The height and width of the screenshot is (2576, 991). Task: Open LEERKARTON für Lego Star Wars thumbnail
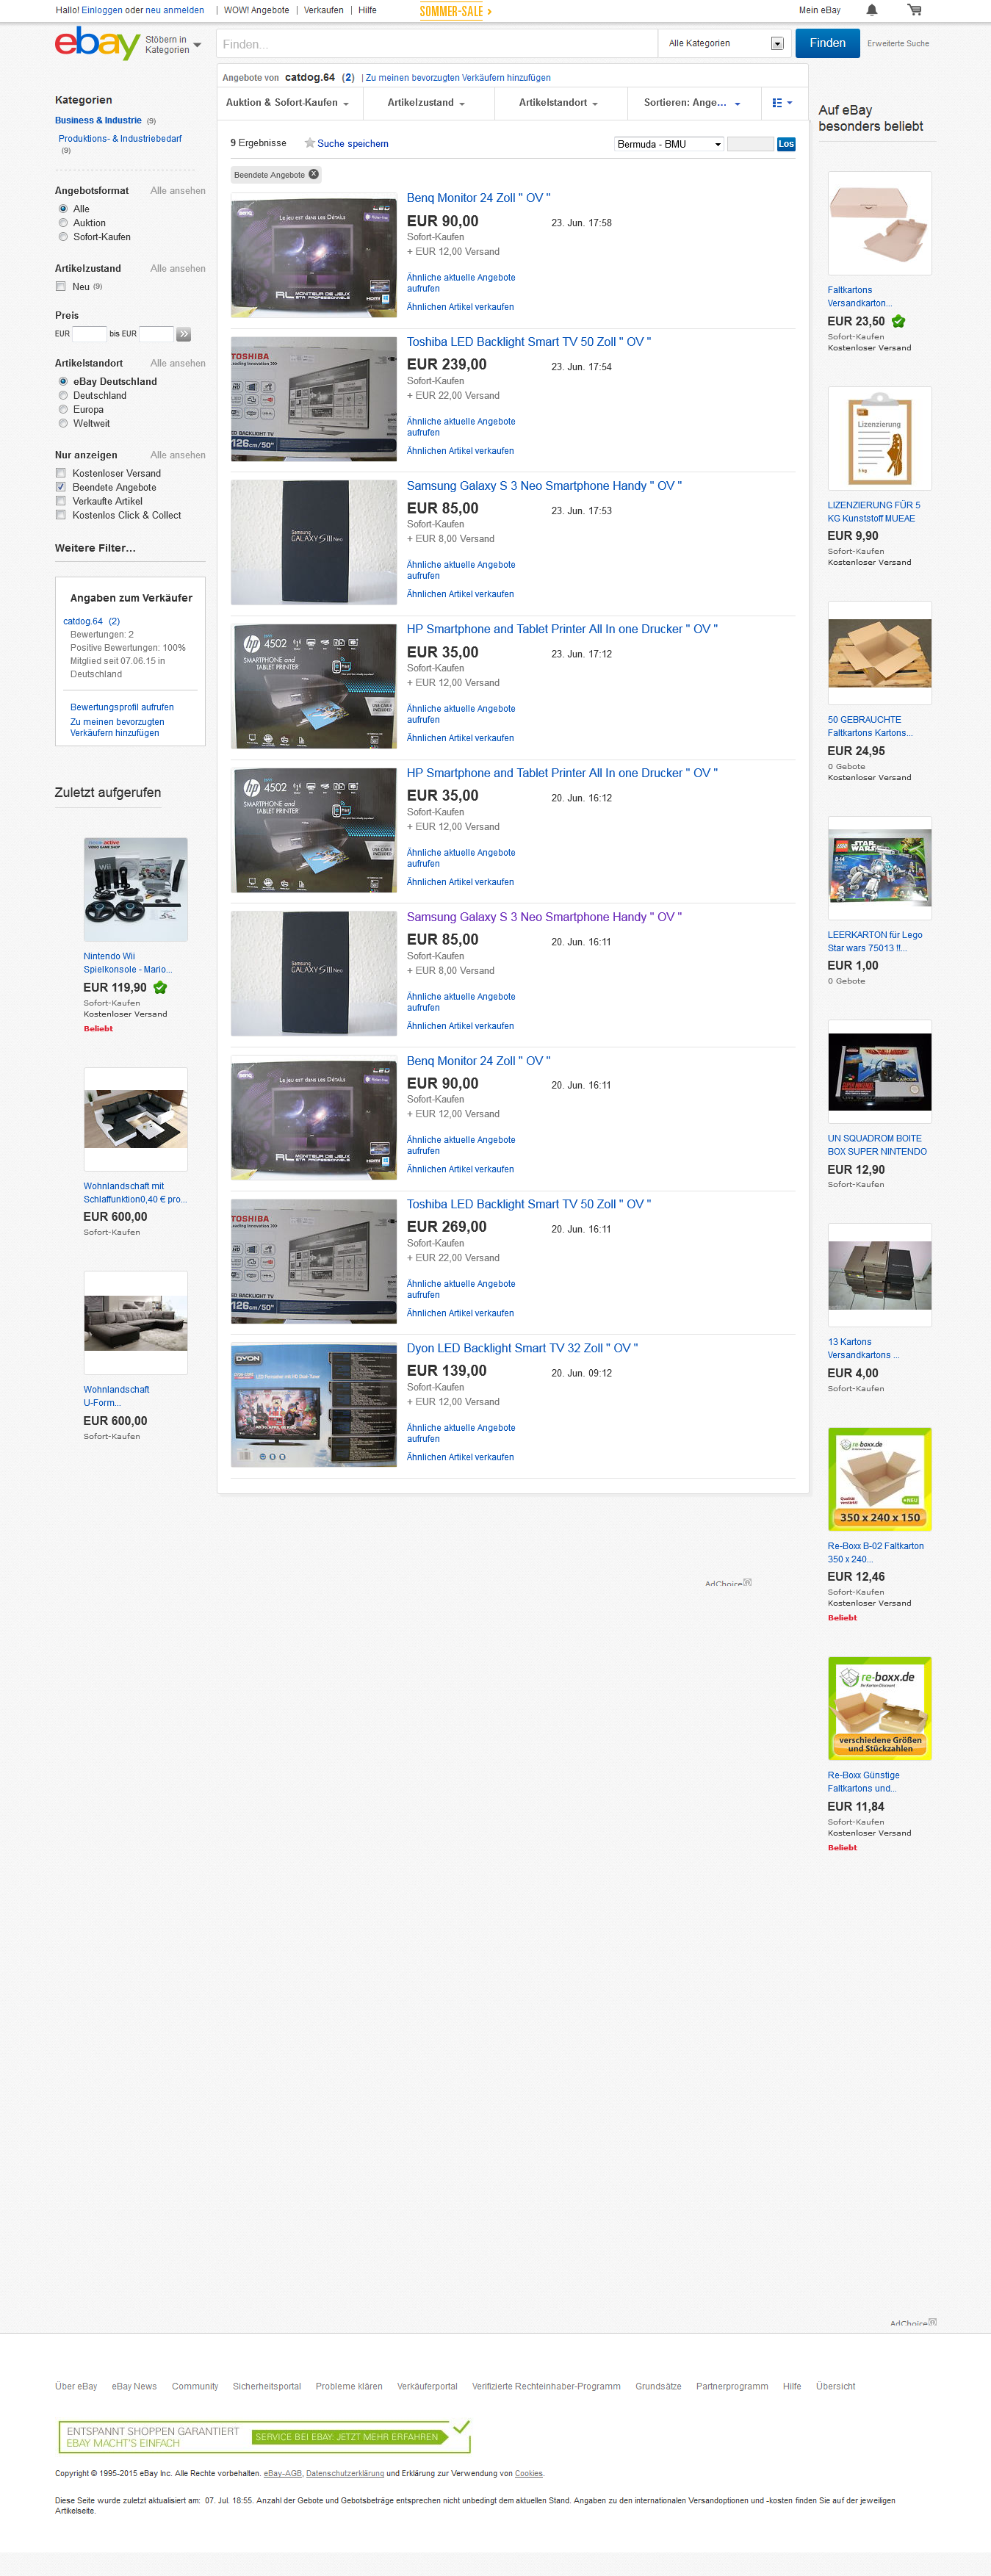point(880,868)
